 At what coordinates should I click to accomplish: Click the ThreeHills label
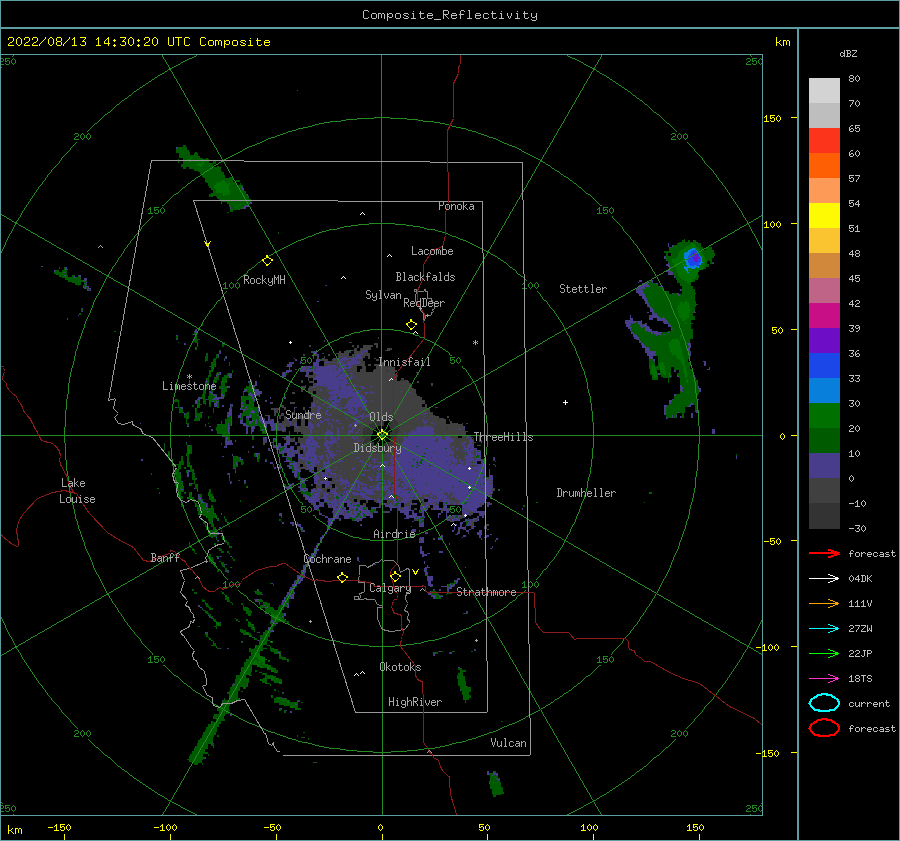point(503,437)
